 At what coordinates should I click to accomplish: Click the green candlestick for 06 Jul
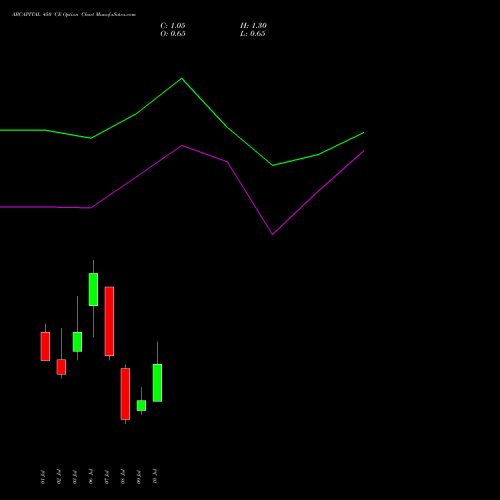tap(93, 289)
